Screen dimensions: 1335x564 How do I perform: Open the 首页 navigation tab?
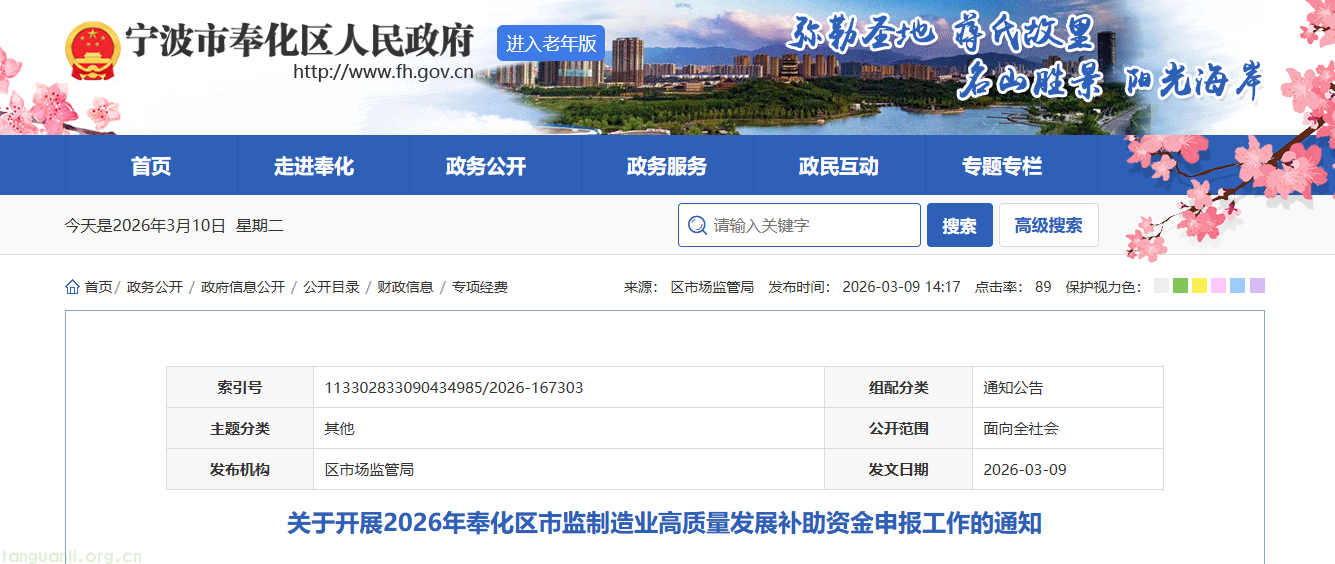151,166
